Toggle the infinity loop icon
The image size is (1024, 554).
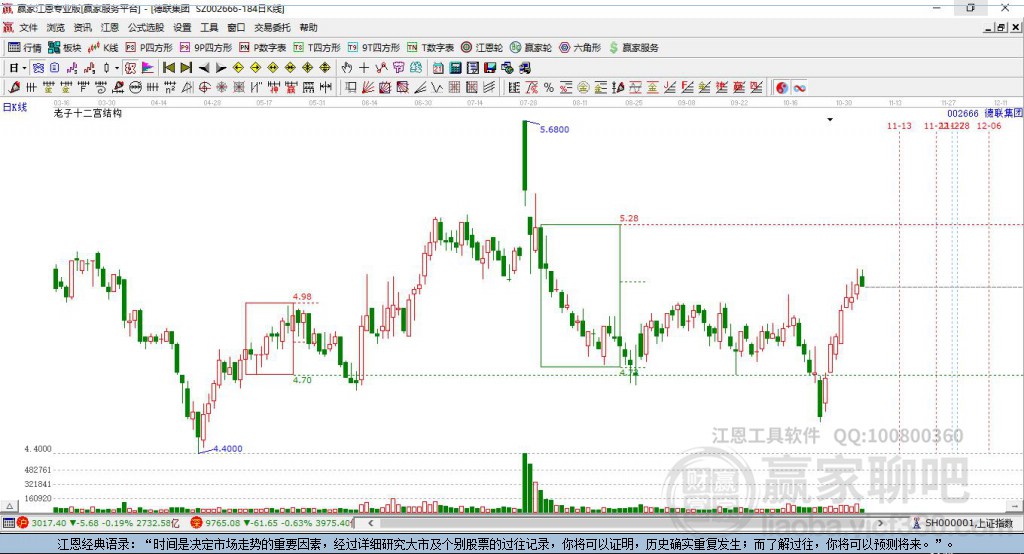pyautogui.click(x=799, y=88)
